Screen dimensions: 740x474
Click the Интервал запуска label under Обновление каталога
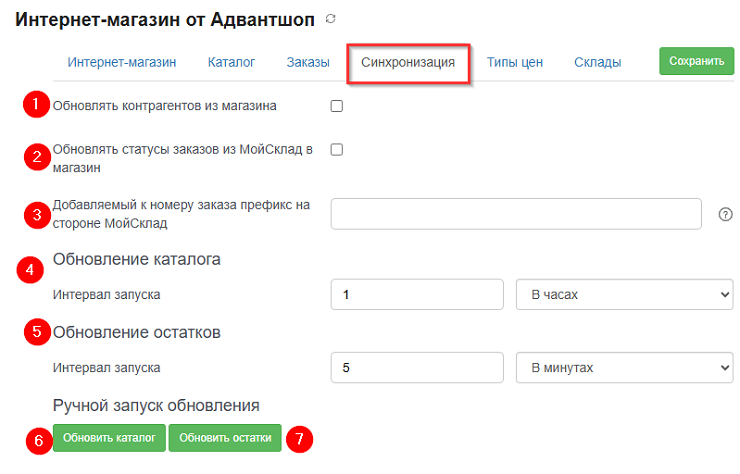click(x=106, y=295)
